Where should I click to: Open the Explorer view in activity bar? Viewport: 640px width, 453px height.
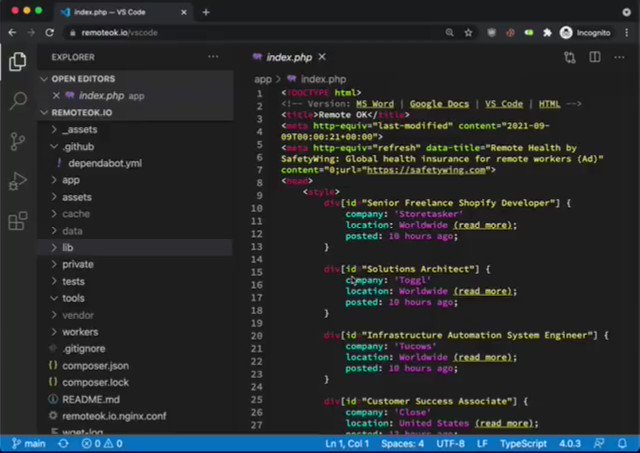[18, 62]
